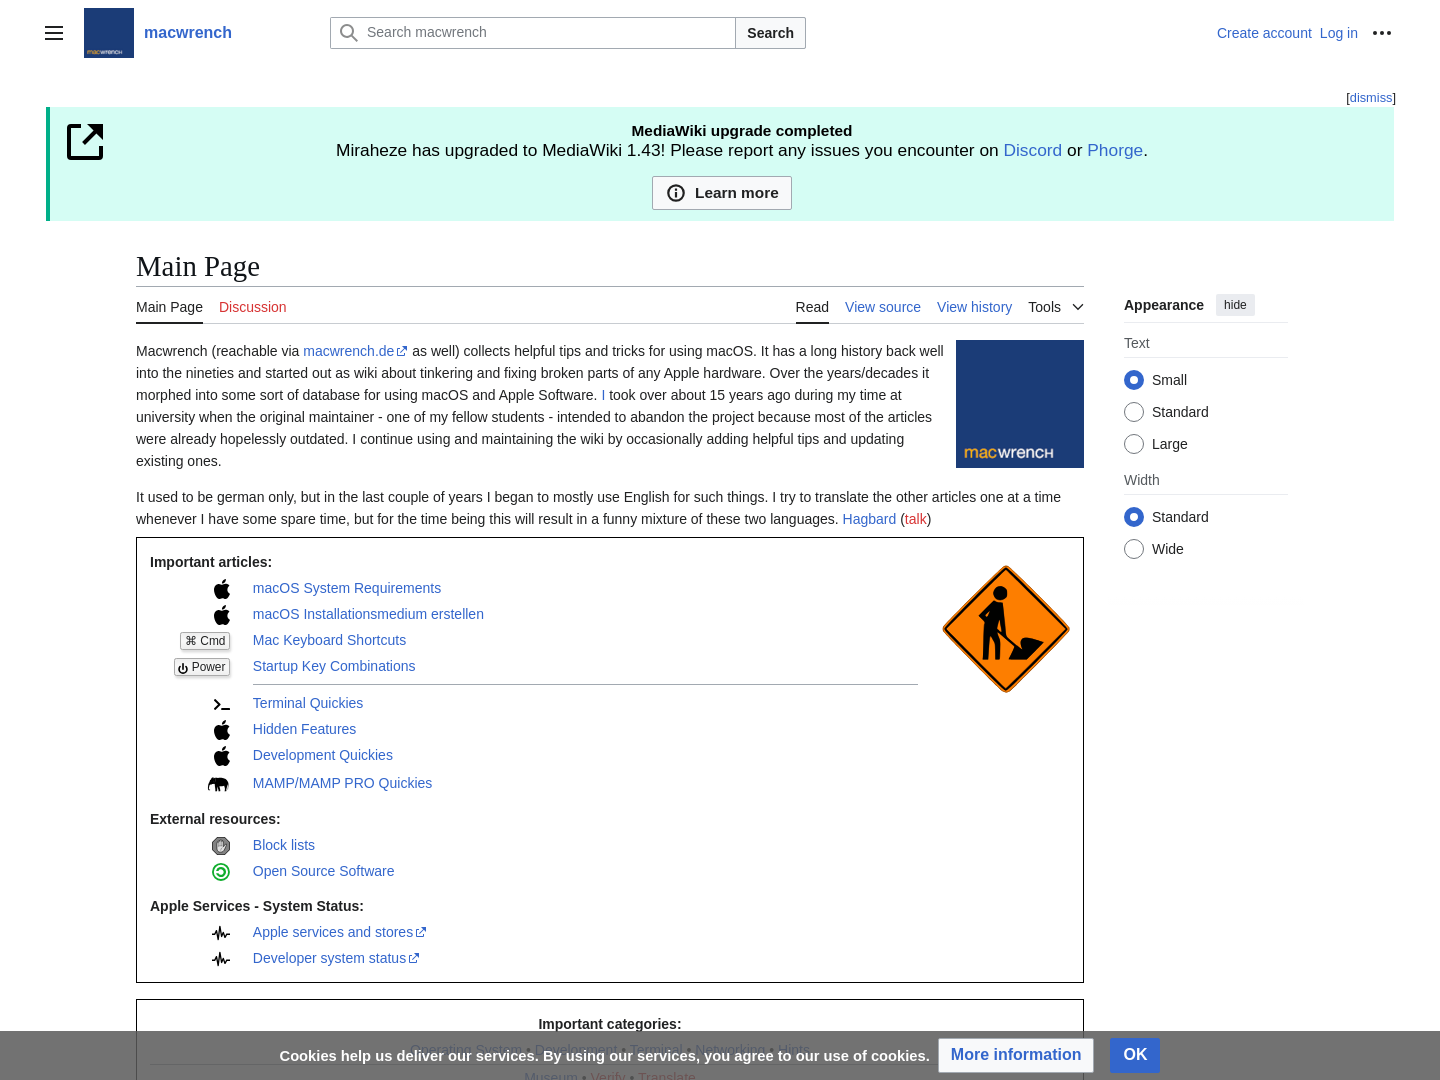The height and width of the screenshot is (1080, 1440).
Task: Click the elephant icon beside MAMP Quickies
Action: pos(218,784)
